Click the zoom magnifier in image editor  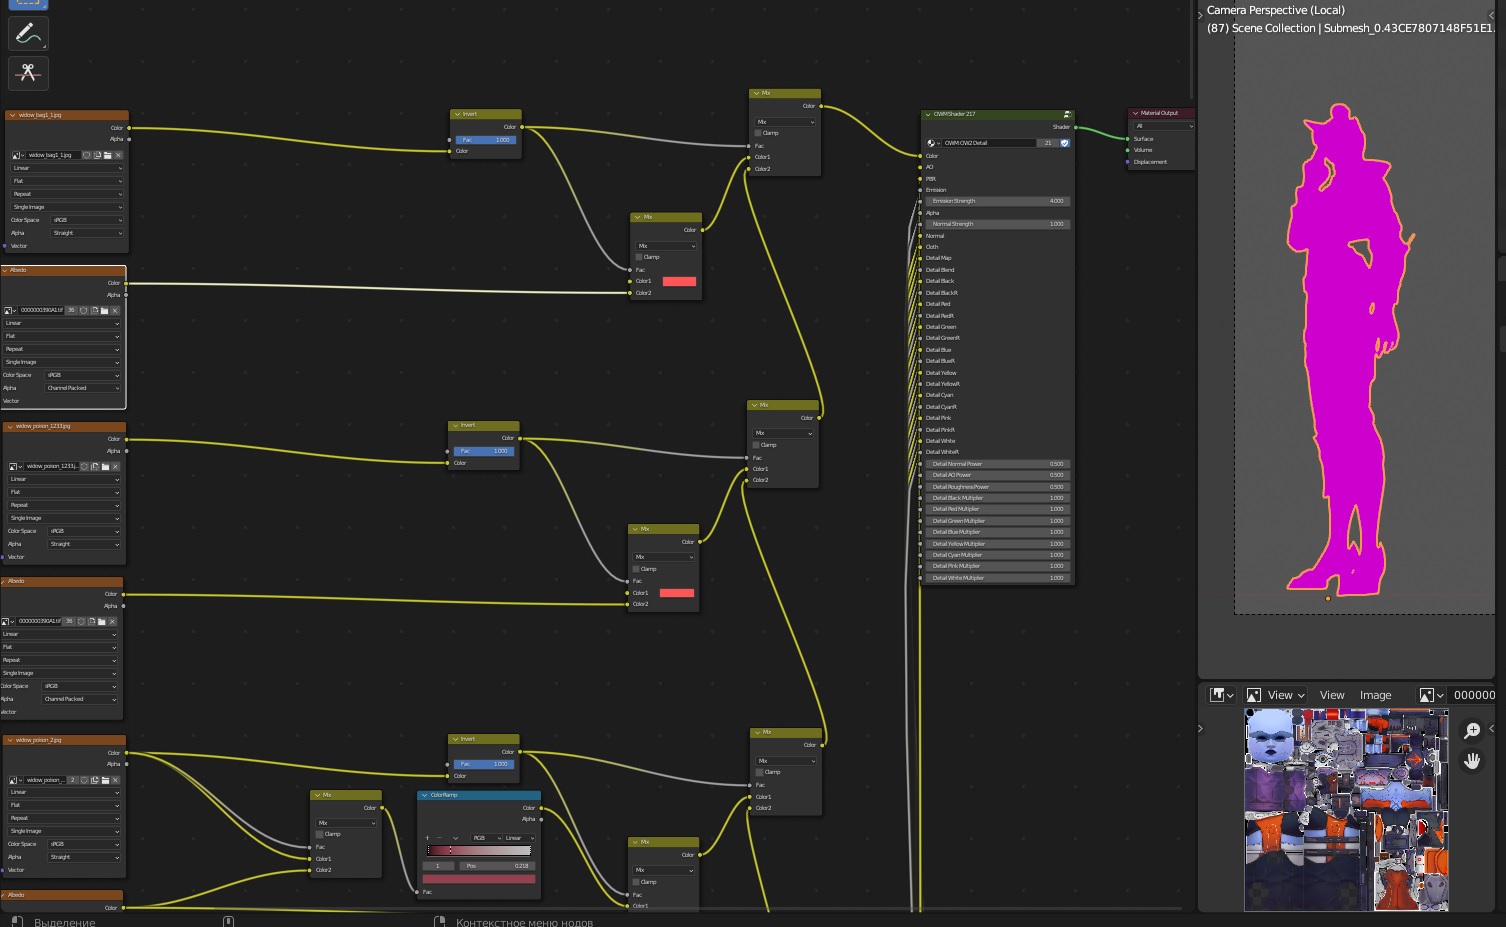(1472, 731)
